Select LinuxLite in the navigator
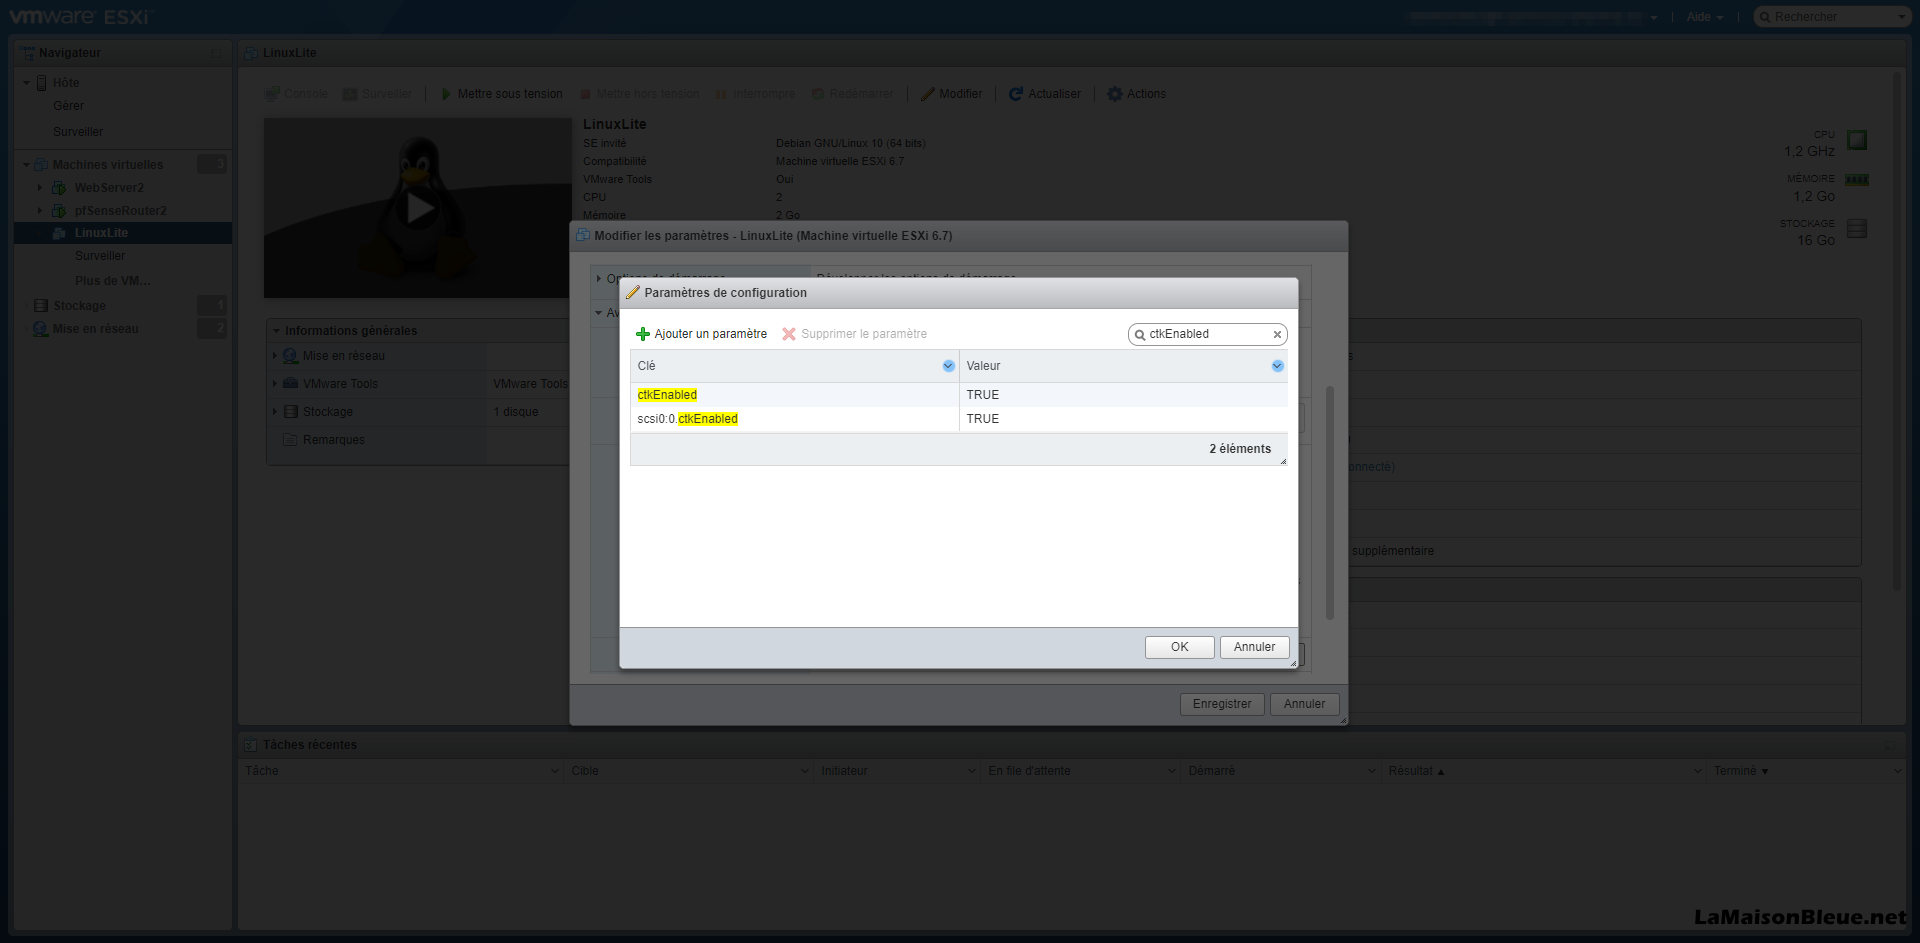The image size is (1920, 943). point(101,233)
